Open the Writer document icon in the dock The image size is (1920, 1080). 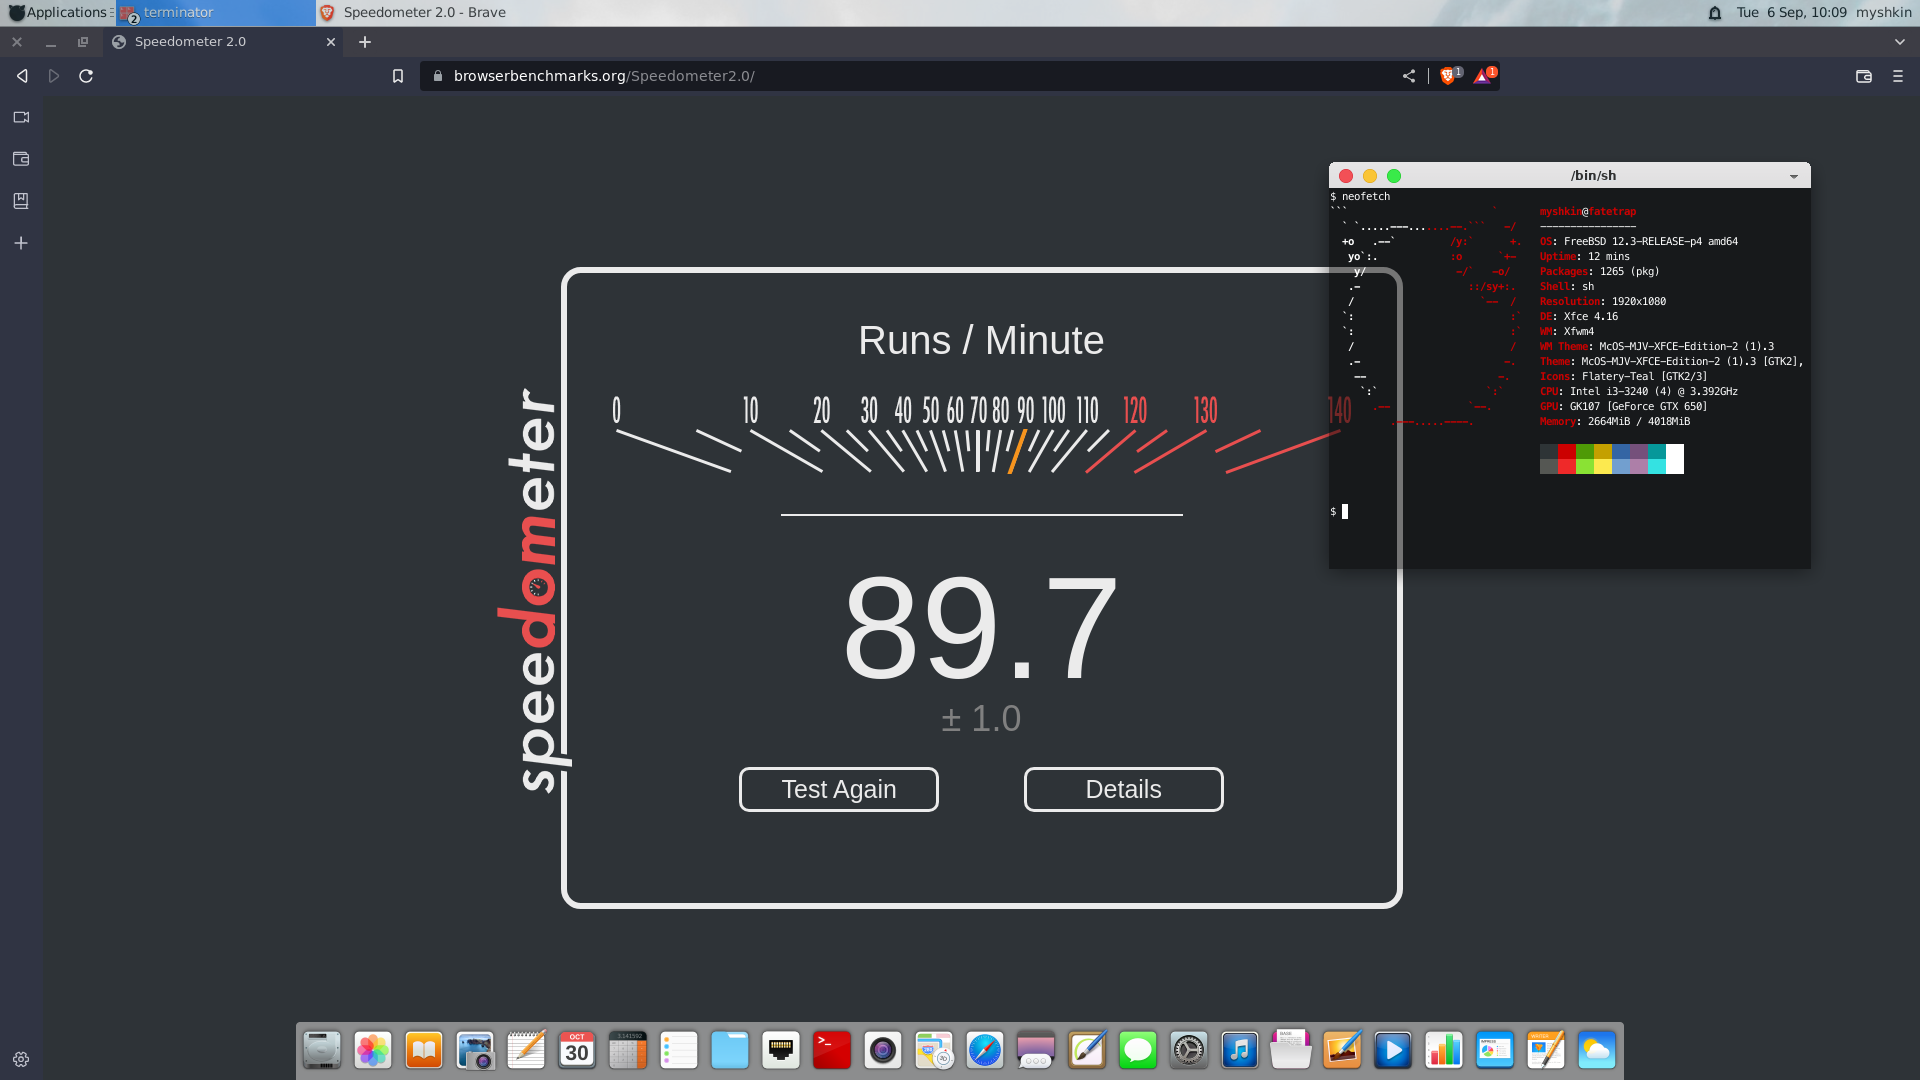click(1546, 1050)
